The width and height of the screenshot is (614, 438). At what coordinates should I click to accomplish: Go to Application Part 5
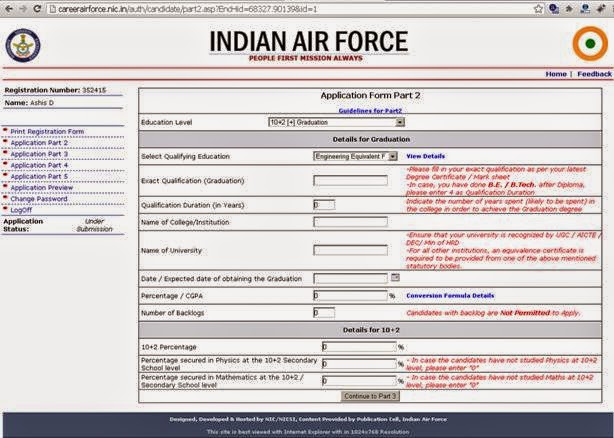pyautogui.click(x=39, y=177)
